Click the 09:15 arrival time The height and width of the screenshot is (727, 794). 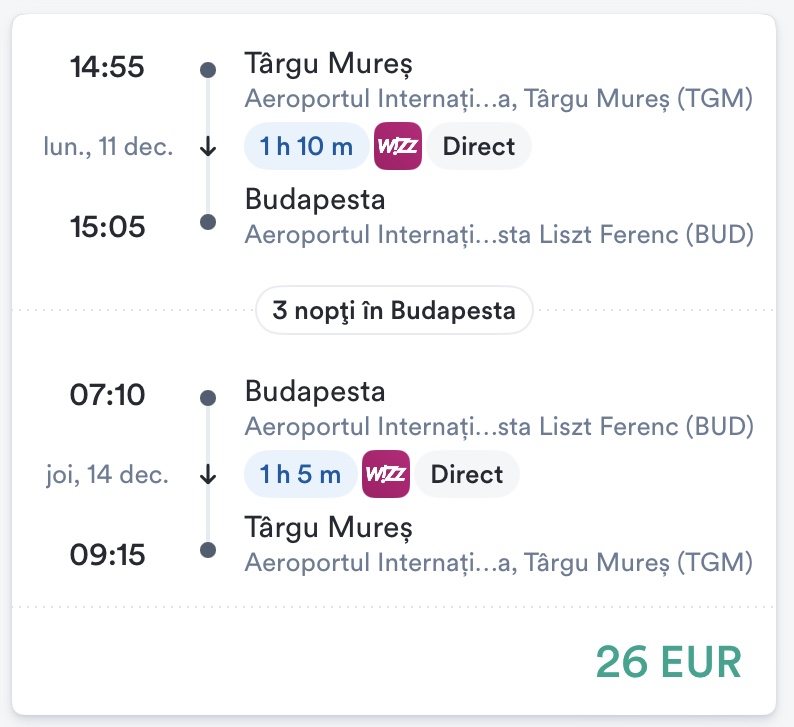(x=107, y=553)
